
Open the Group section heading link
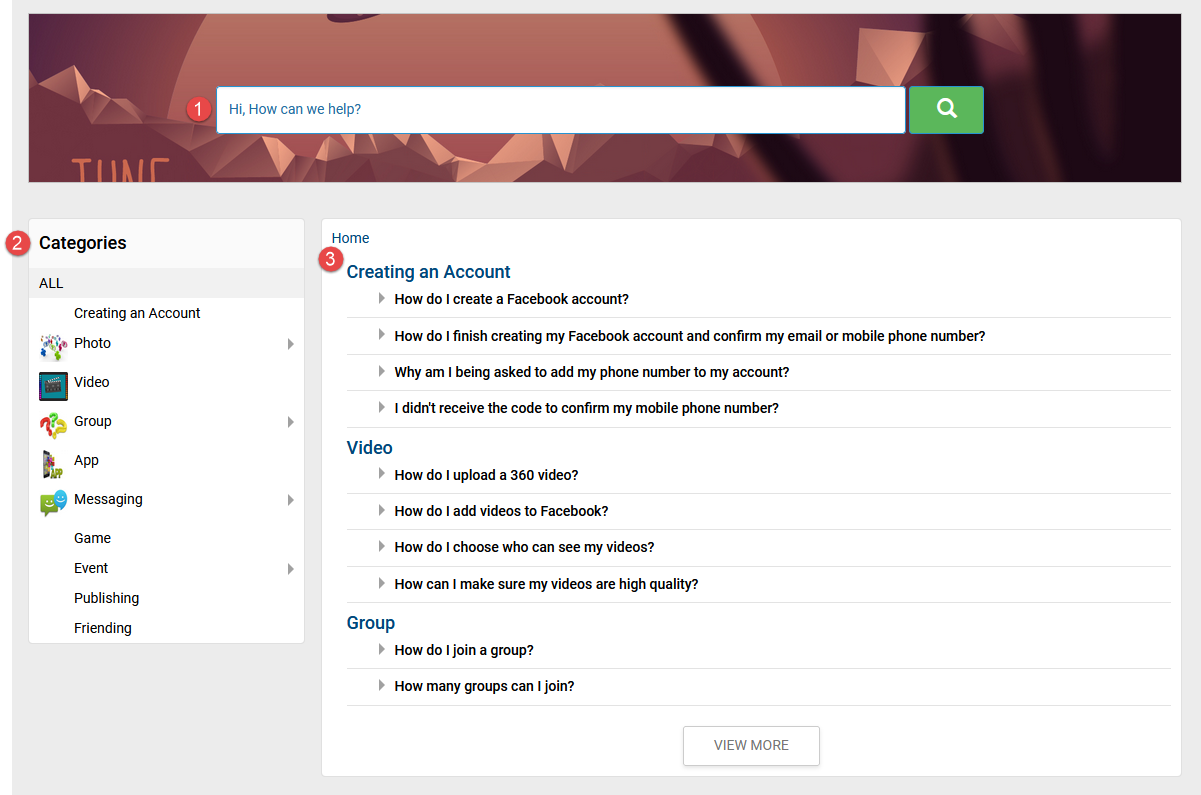(371, 623)
